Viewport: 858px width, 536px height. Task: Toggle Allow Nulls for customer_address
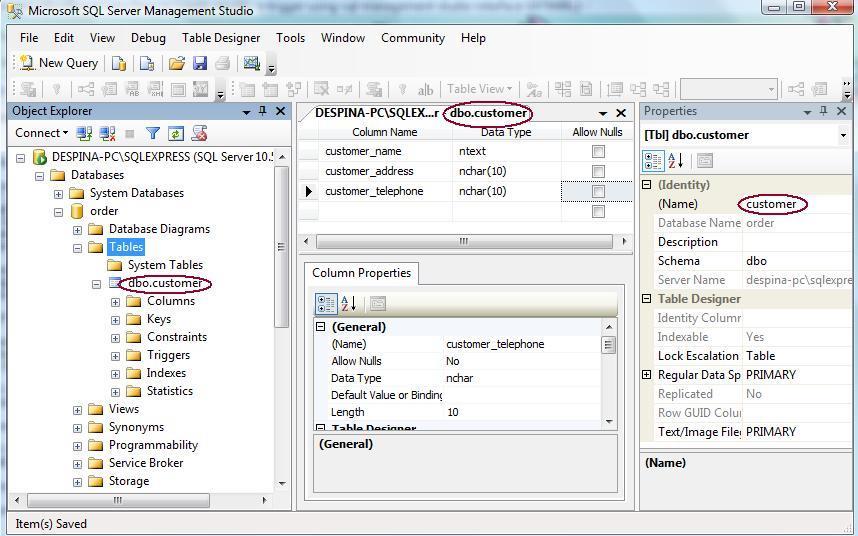(598, 171)
